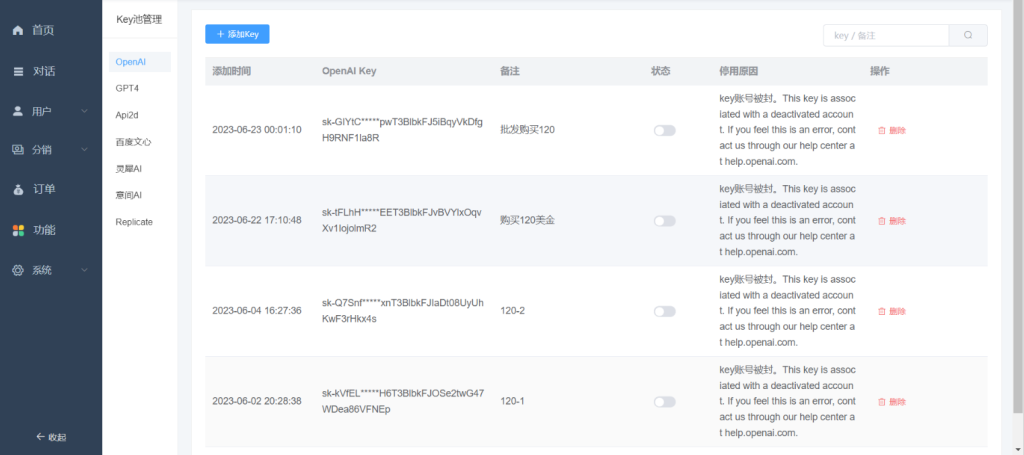
Task: Click the 收起 collapse arrow icon
Action: pyautogui.click(x=40, y=436)
